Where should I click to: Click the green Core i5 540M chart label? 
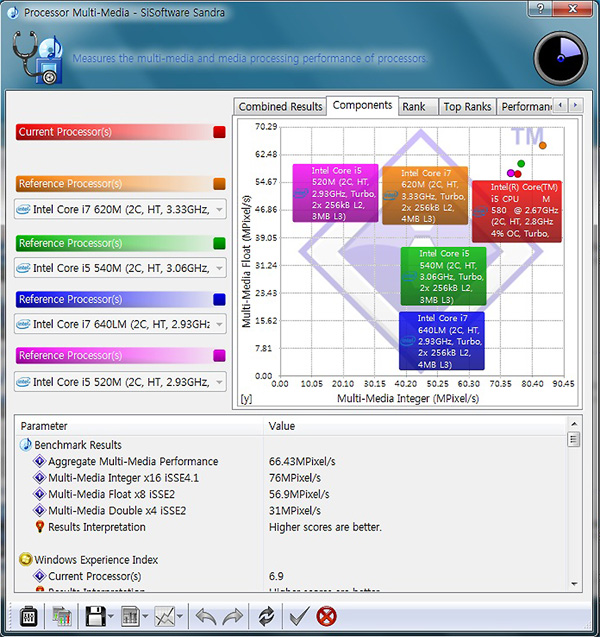pos(443,276)
